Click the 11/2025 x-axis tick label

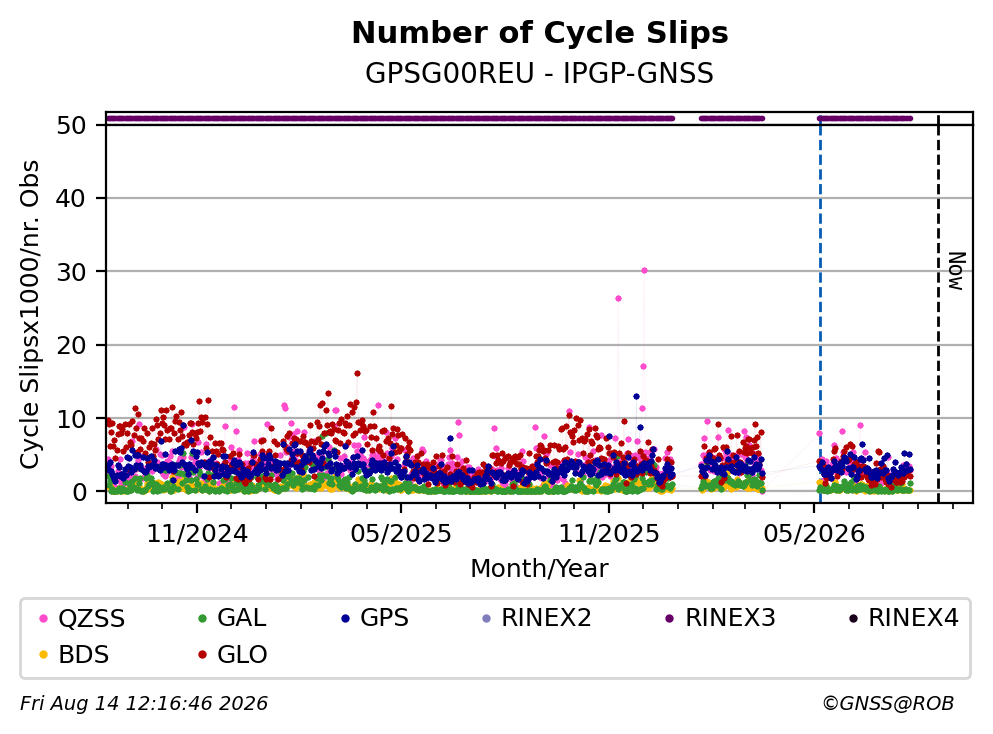coord(609,535)
